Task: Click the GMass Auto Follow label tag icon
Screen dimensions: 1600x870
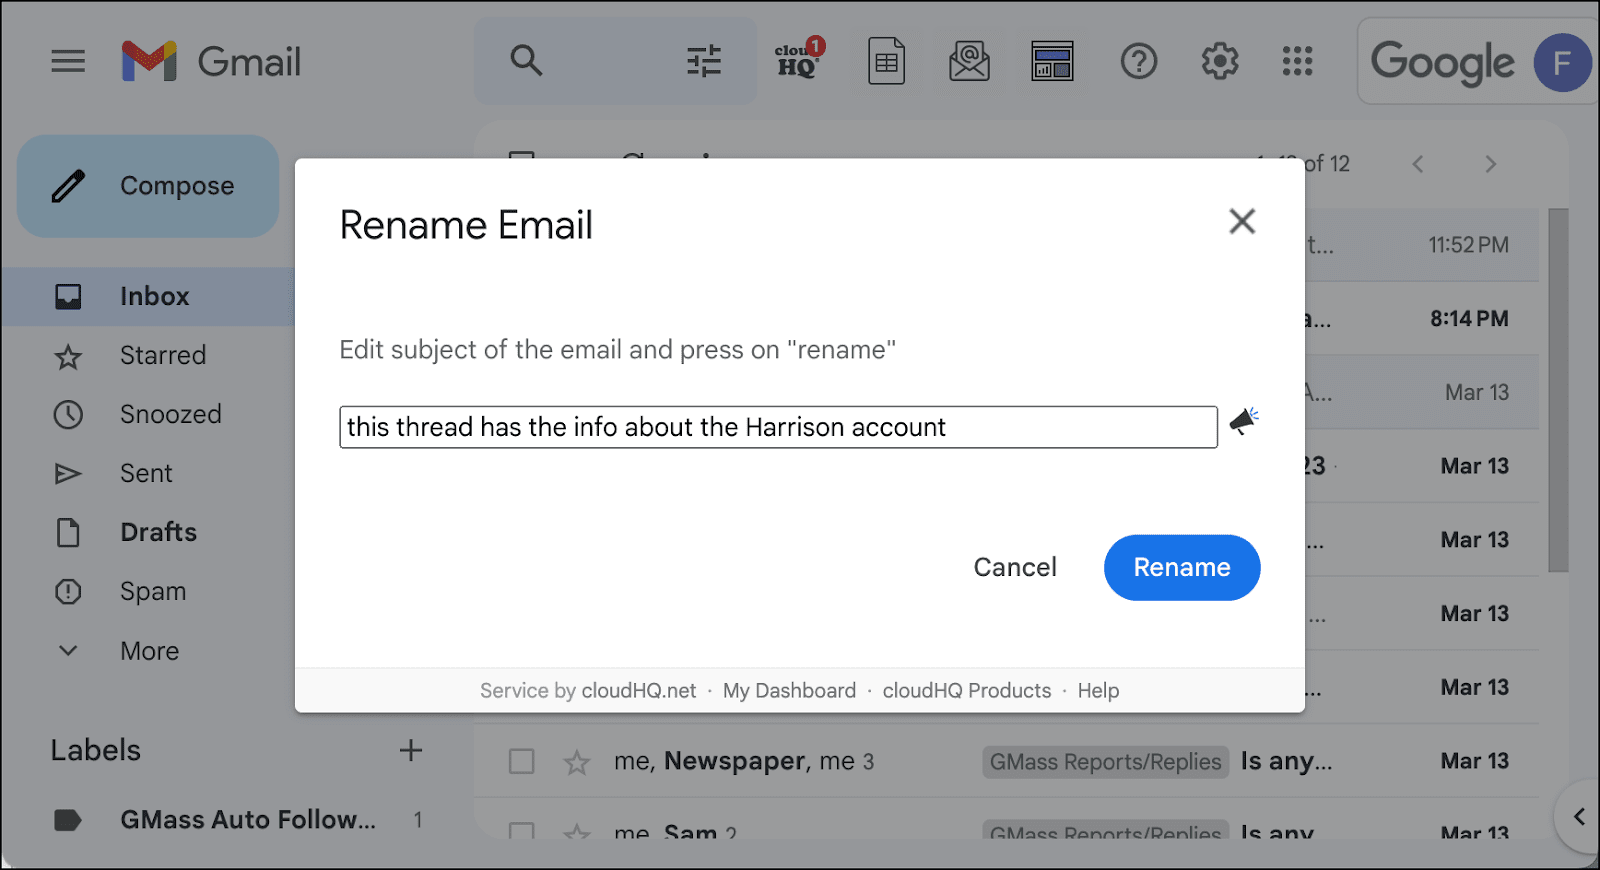Action: pos(68,820)
